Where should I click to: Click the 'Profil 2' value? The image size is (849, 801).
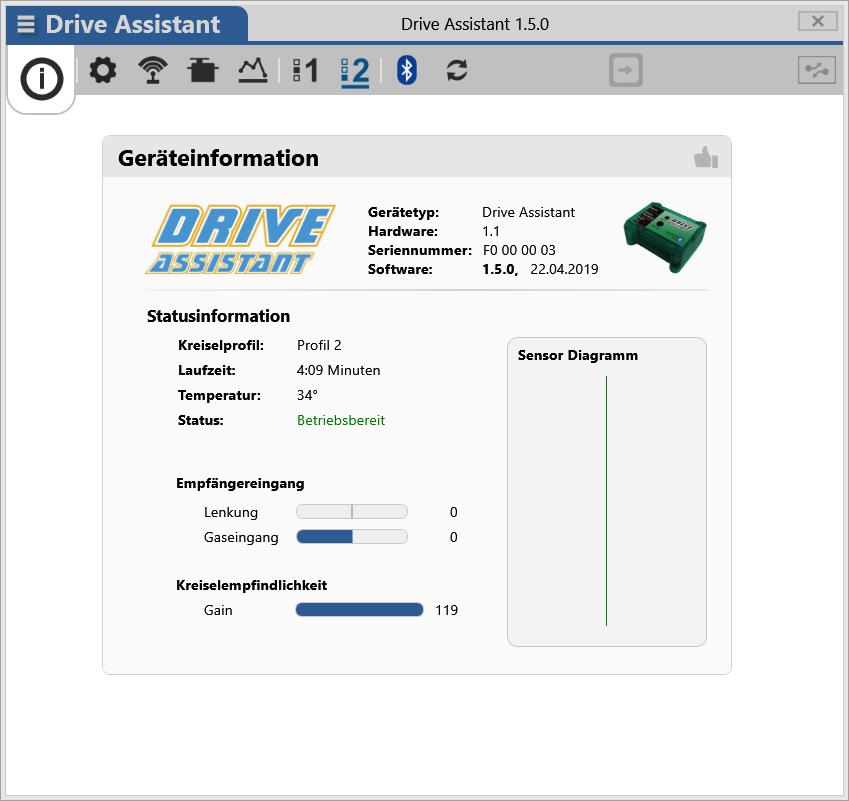tap(319, 346)
